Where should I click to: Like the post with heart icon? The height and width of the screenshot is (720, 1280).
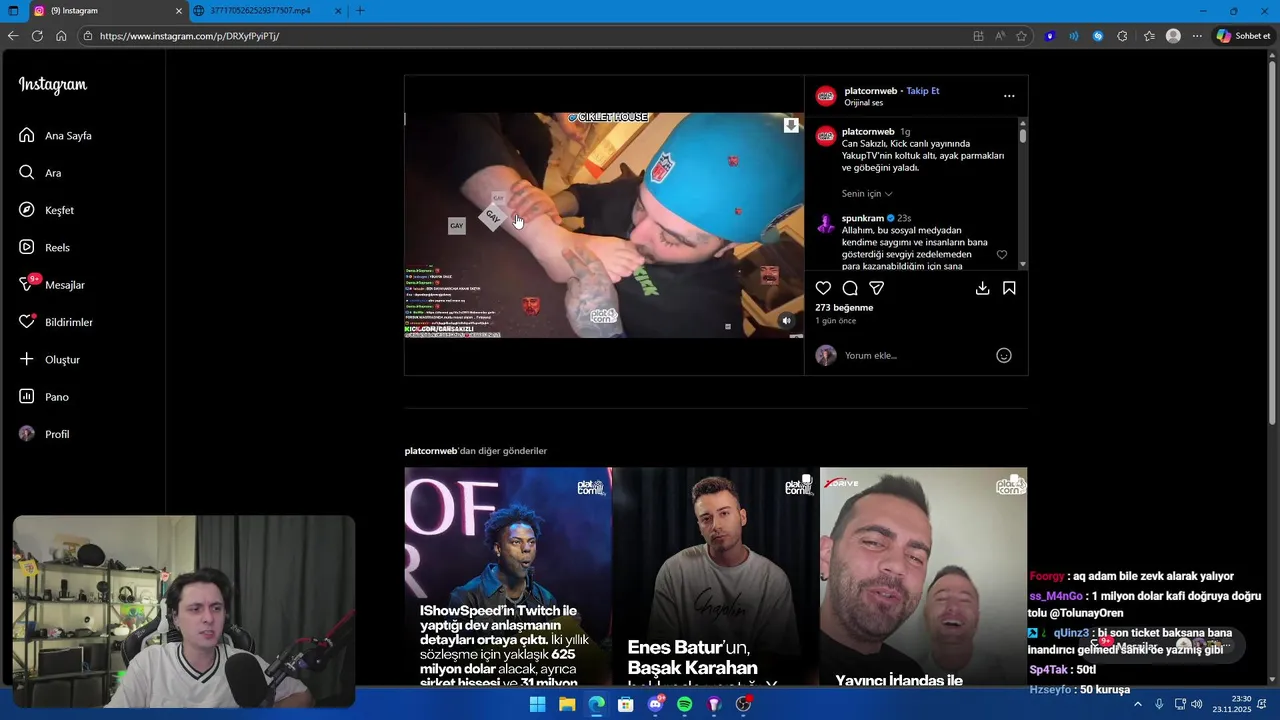click(823, 288)
